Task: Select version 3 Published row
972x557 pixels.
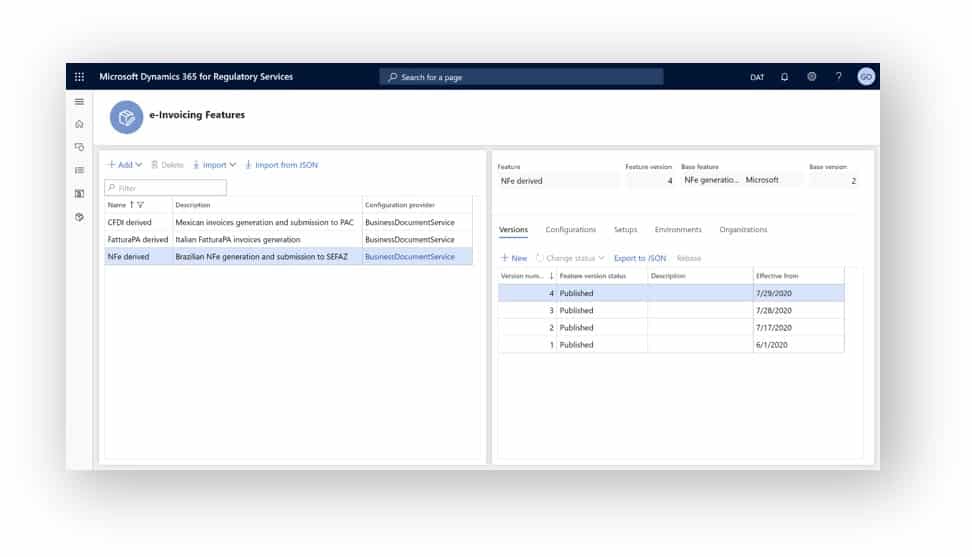Action: point(671,310)
